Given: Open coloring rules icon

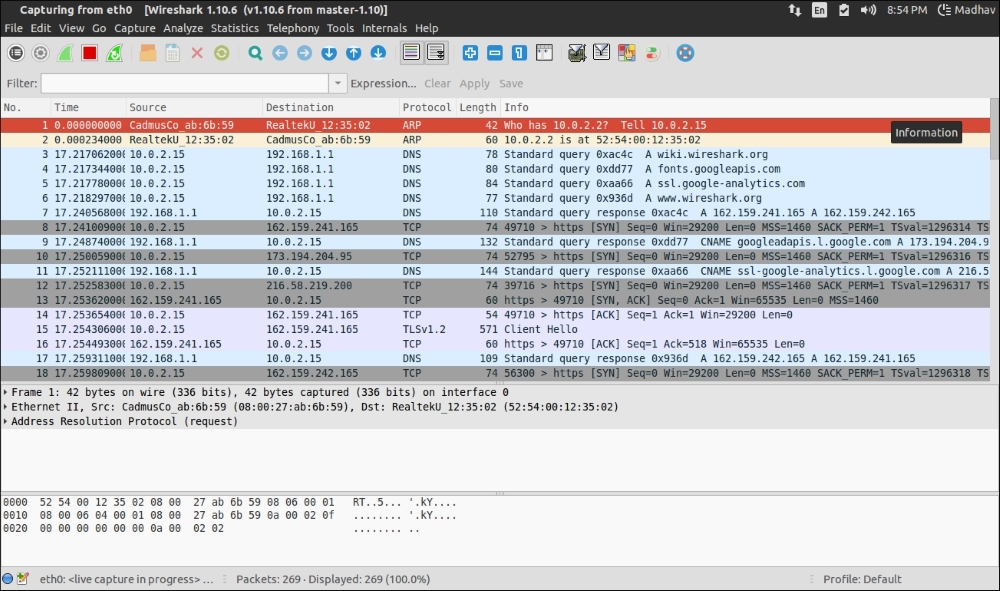Looking at the screenshot, I should pyautogui.click(x=626, y=53).
